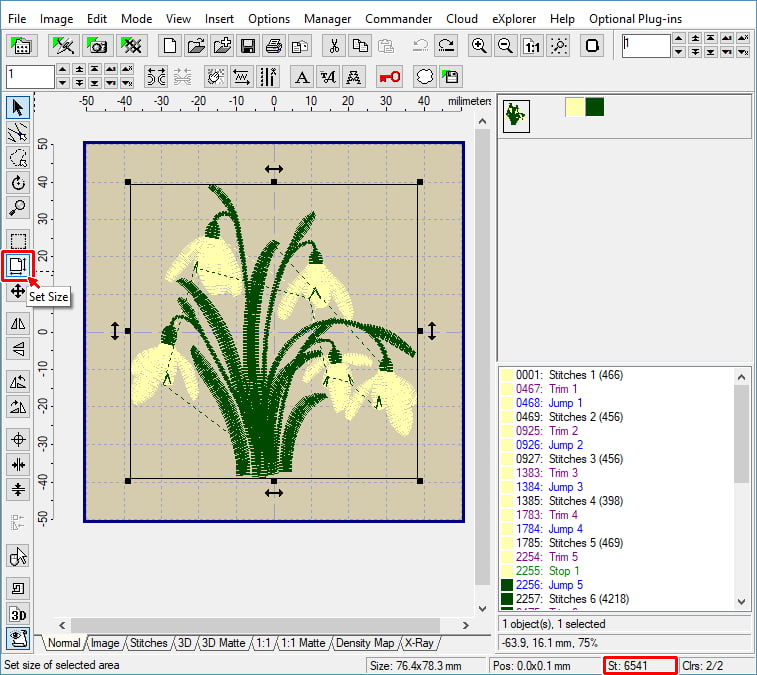Click the Cut scissors icon
Viewport: 757px width, 675px height.
(x=335, y=46)
